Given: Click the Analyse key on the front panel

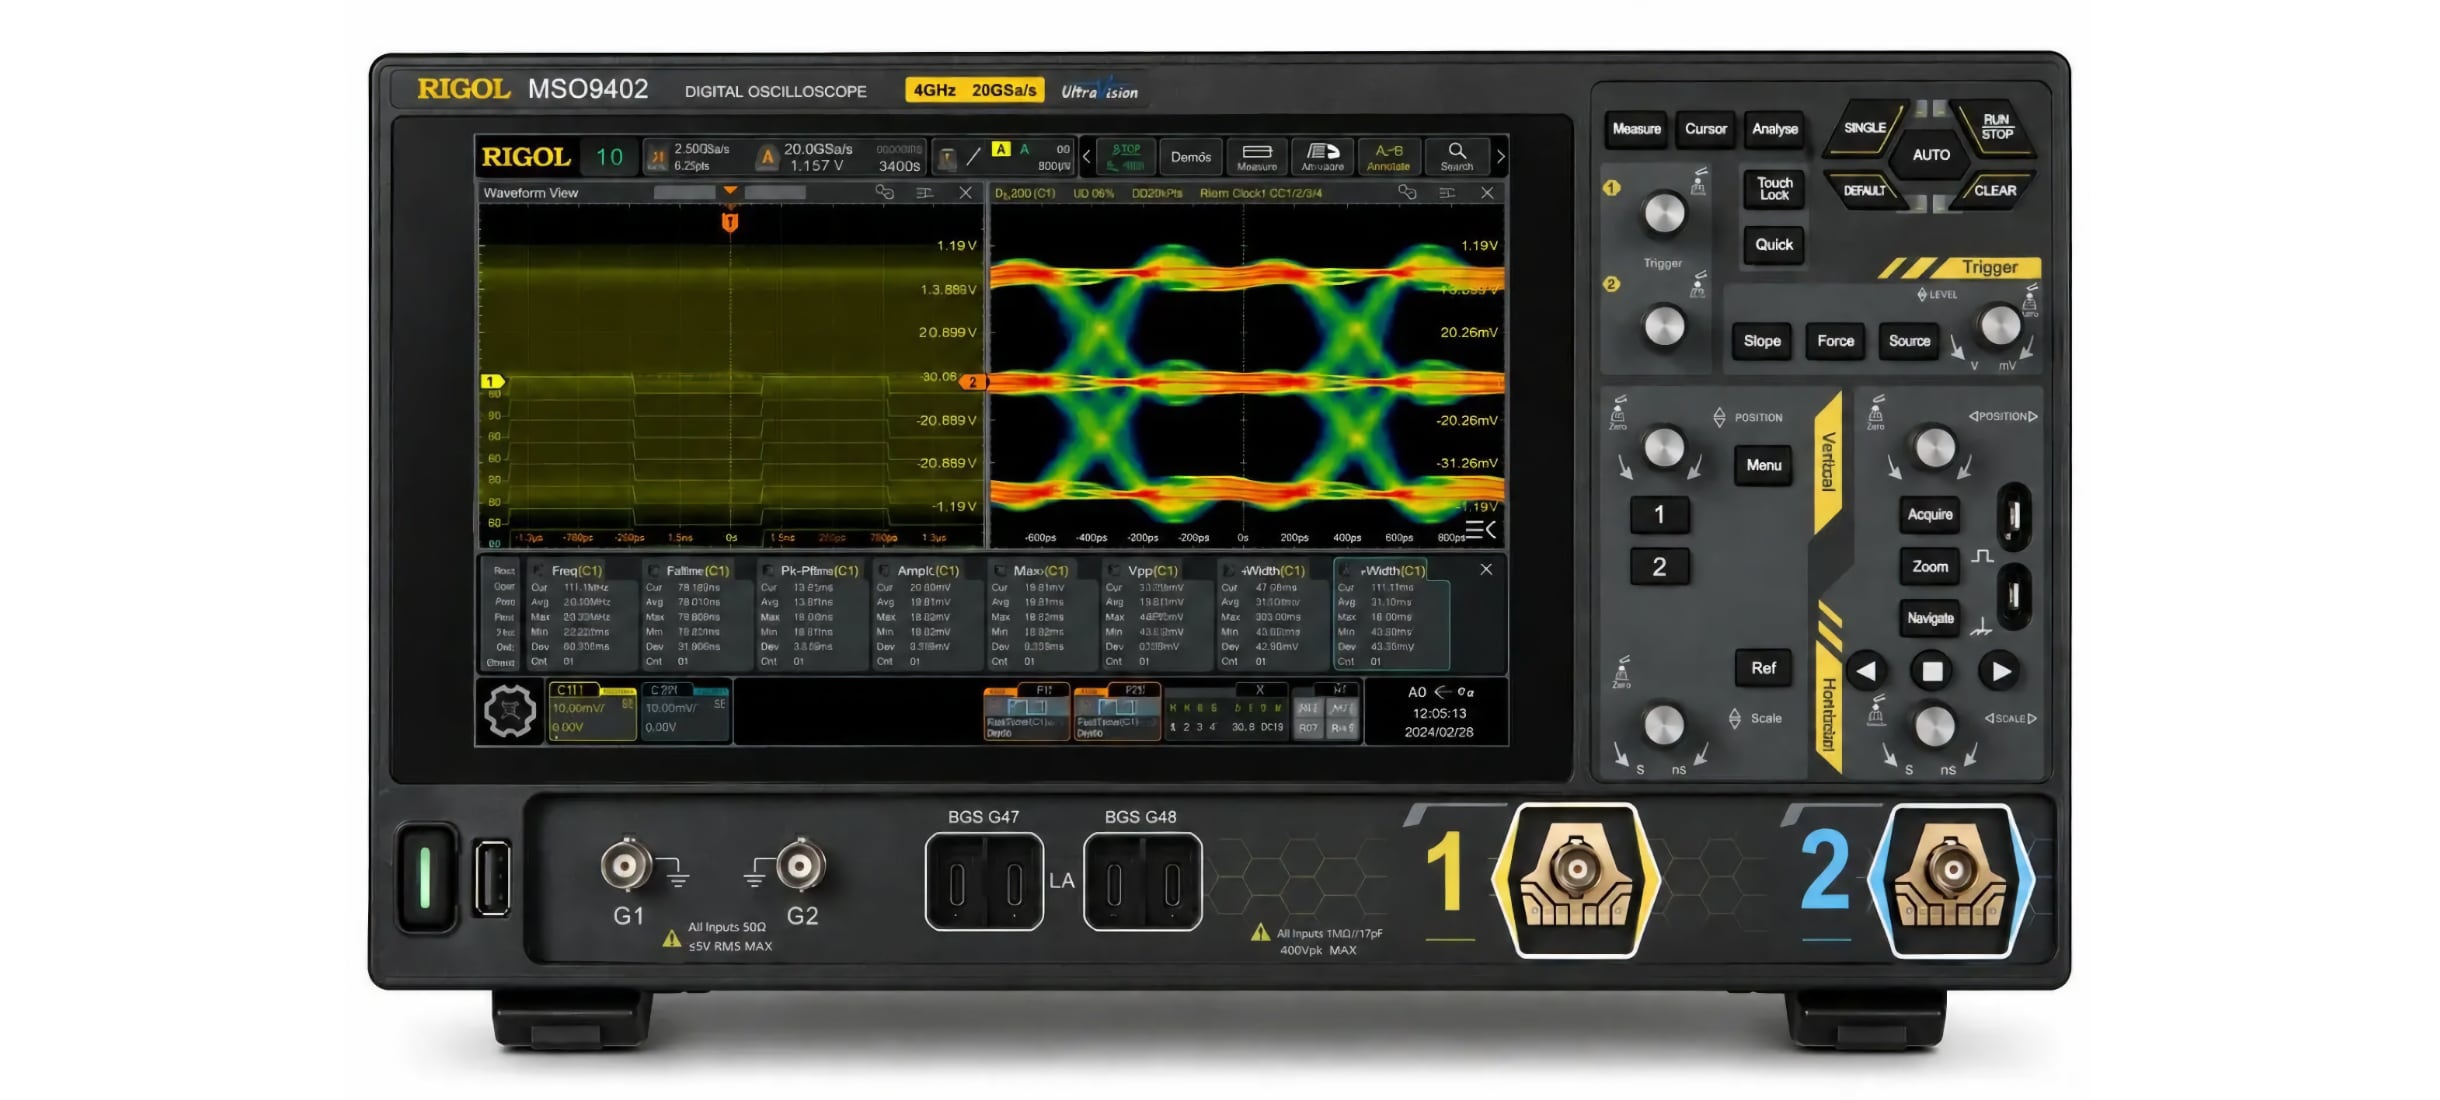Looking at the screenshot, I should pos(1775,129).
